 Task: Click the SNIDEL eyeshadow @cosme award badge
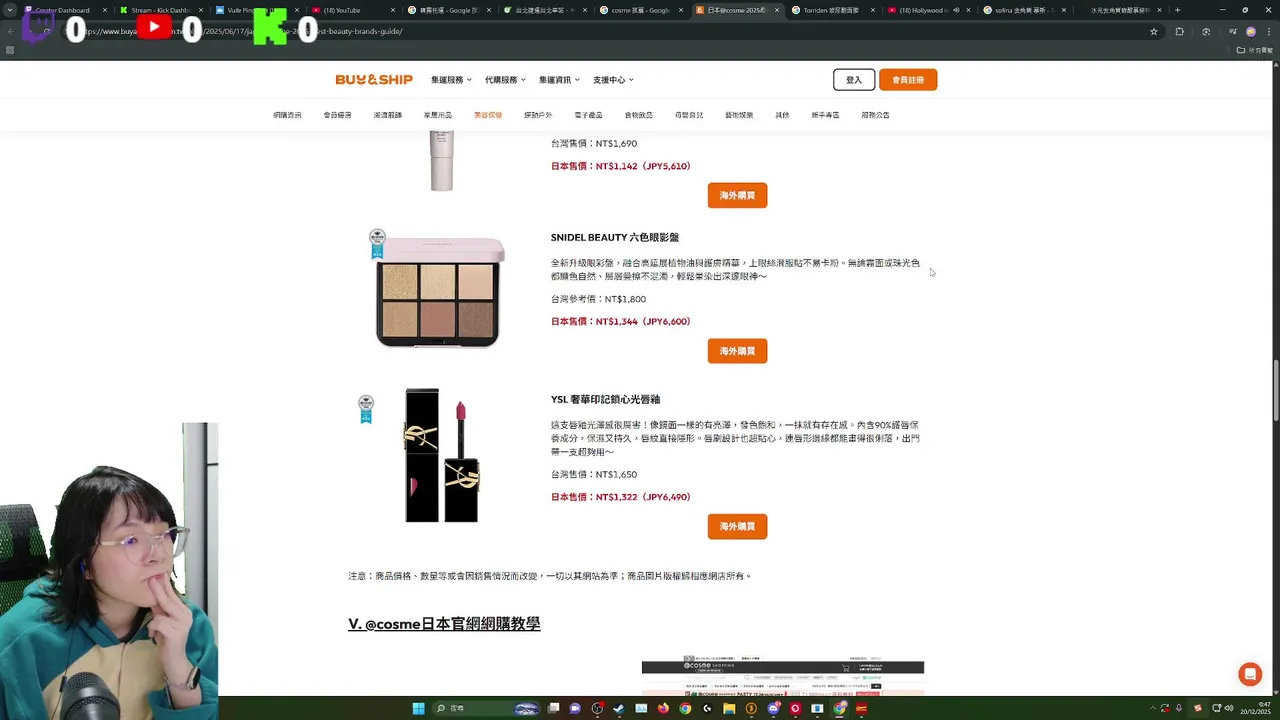coord(377,244)
